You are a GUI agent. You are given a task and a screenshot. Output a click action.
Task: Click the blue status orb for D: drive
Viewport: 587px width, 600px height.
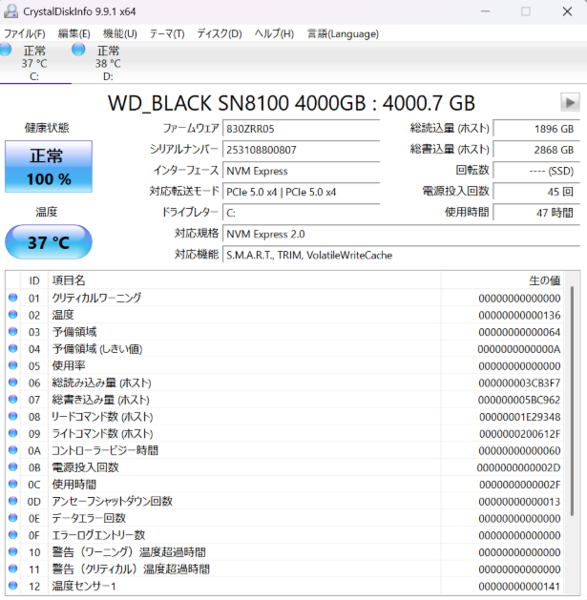pos(78,50)
